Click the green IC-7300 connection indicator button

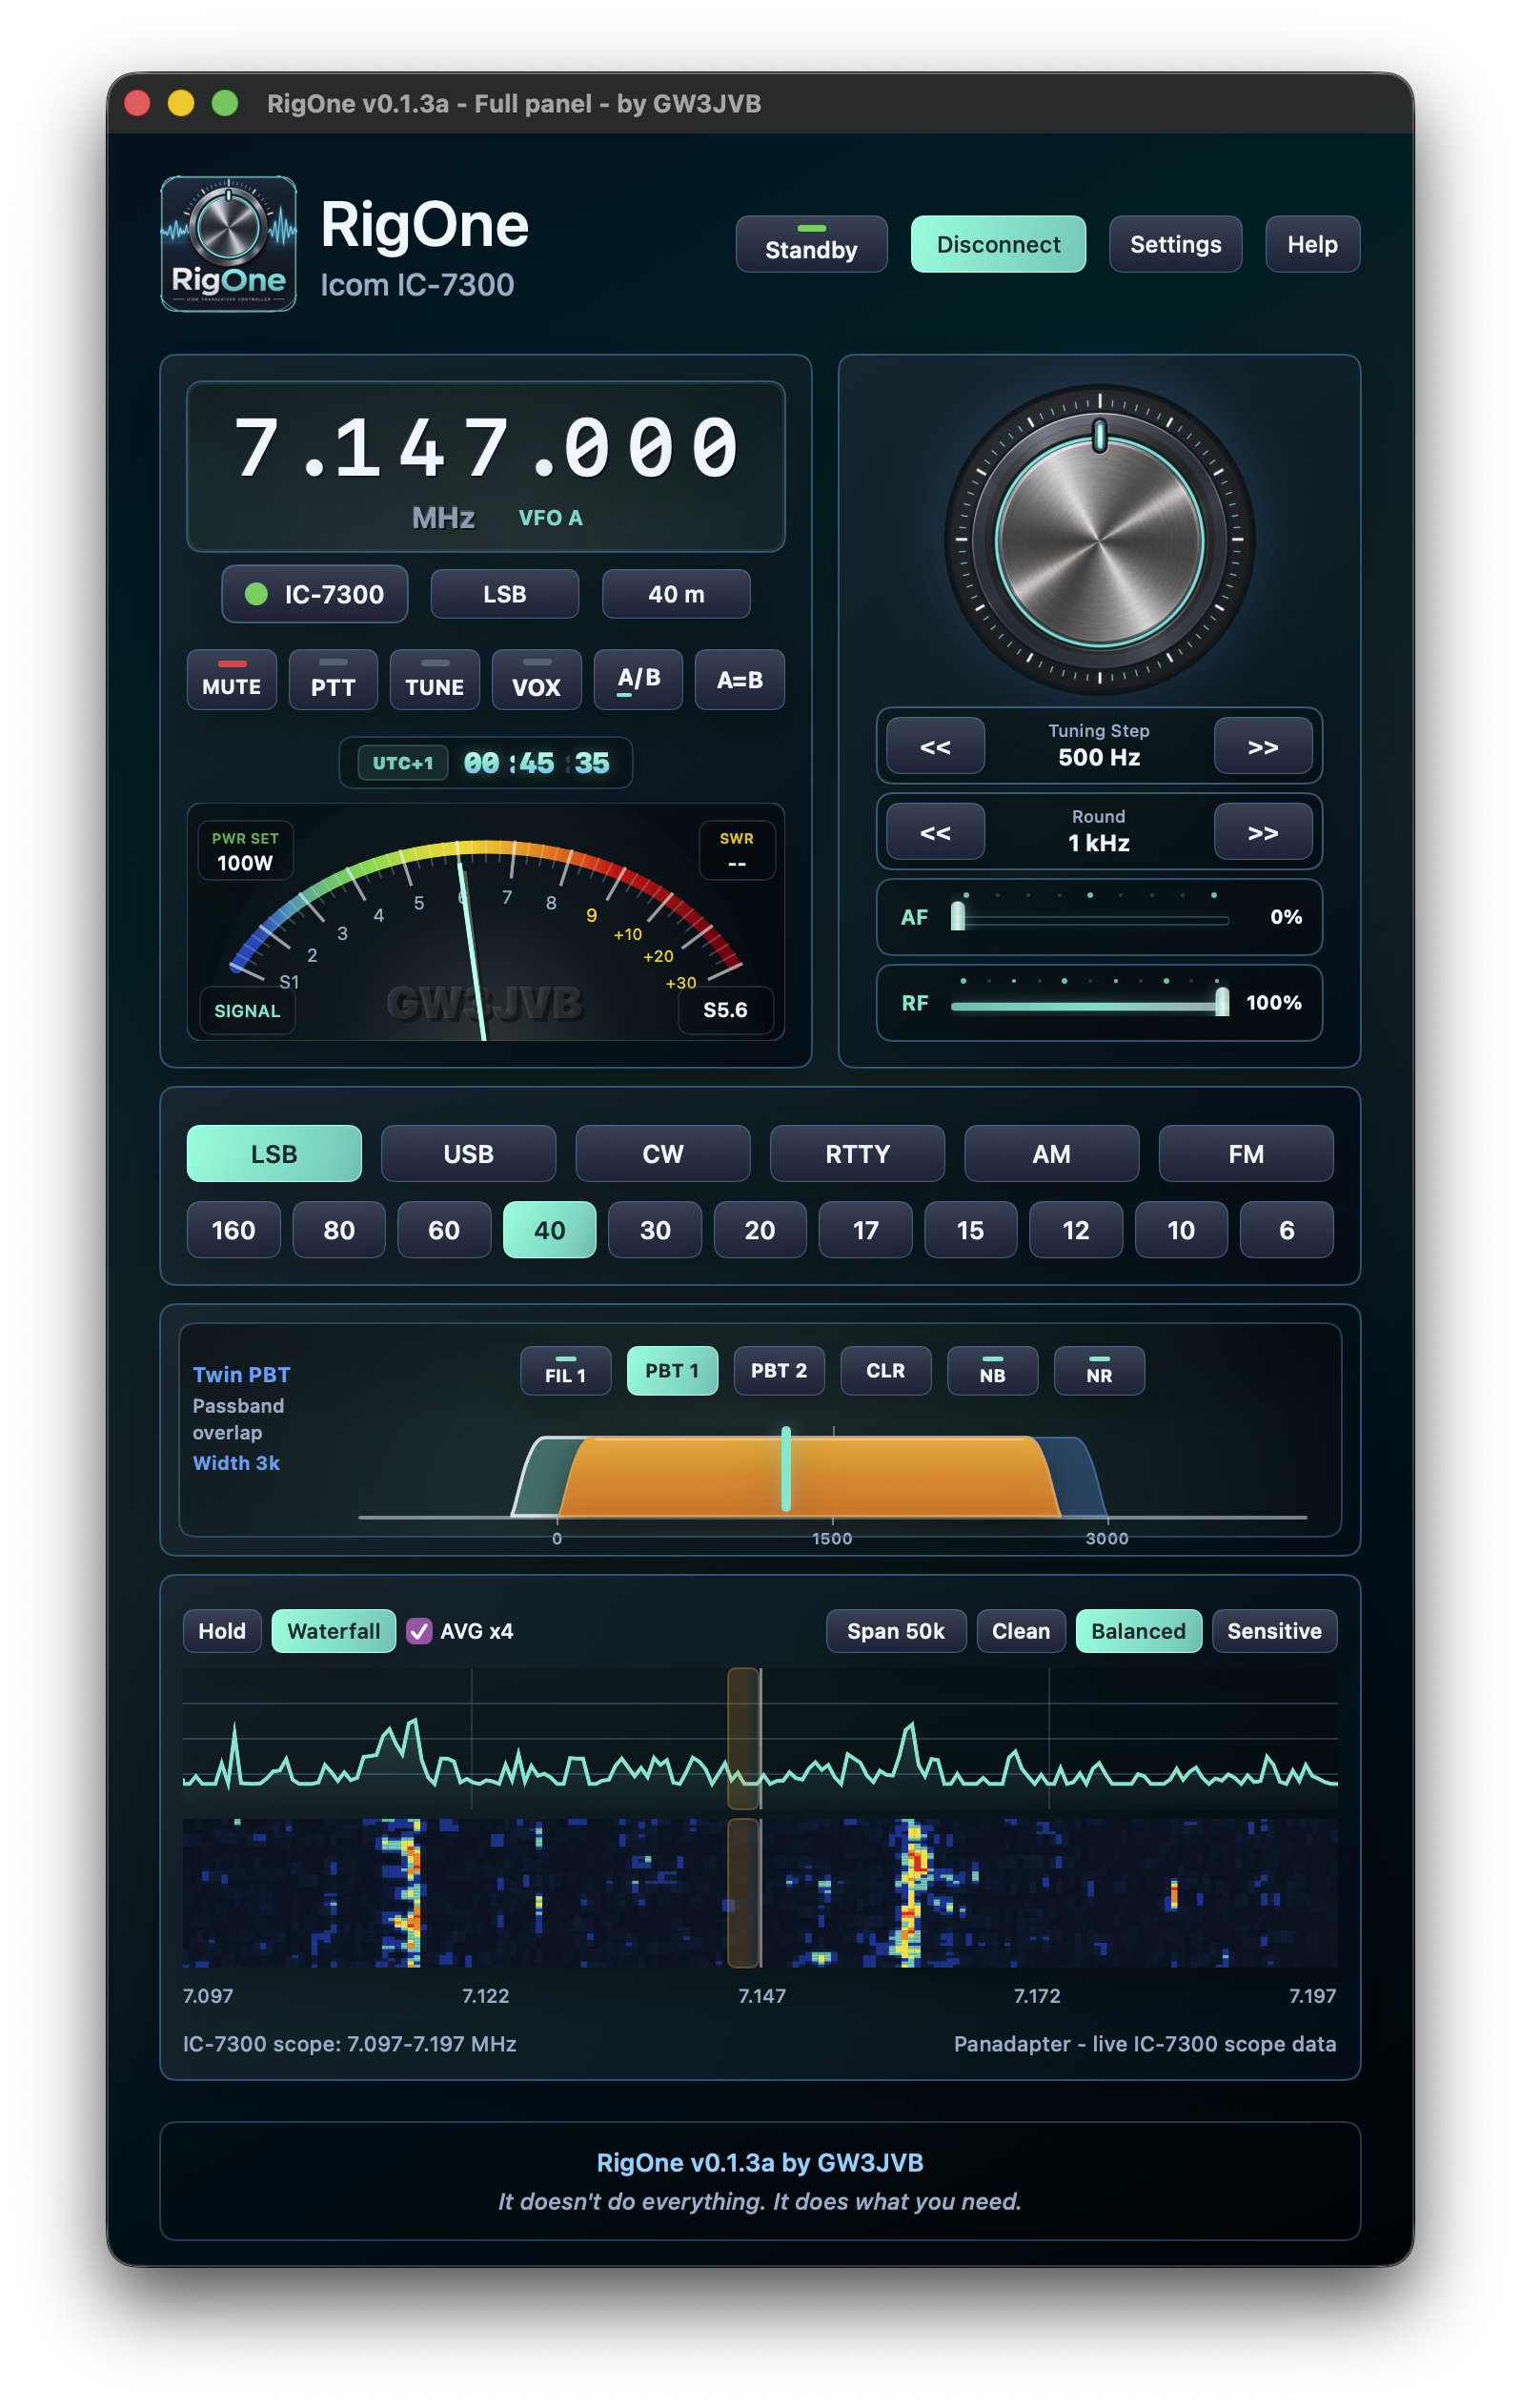coord(314,594)
